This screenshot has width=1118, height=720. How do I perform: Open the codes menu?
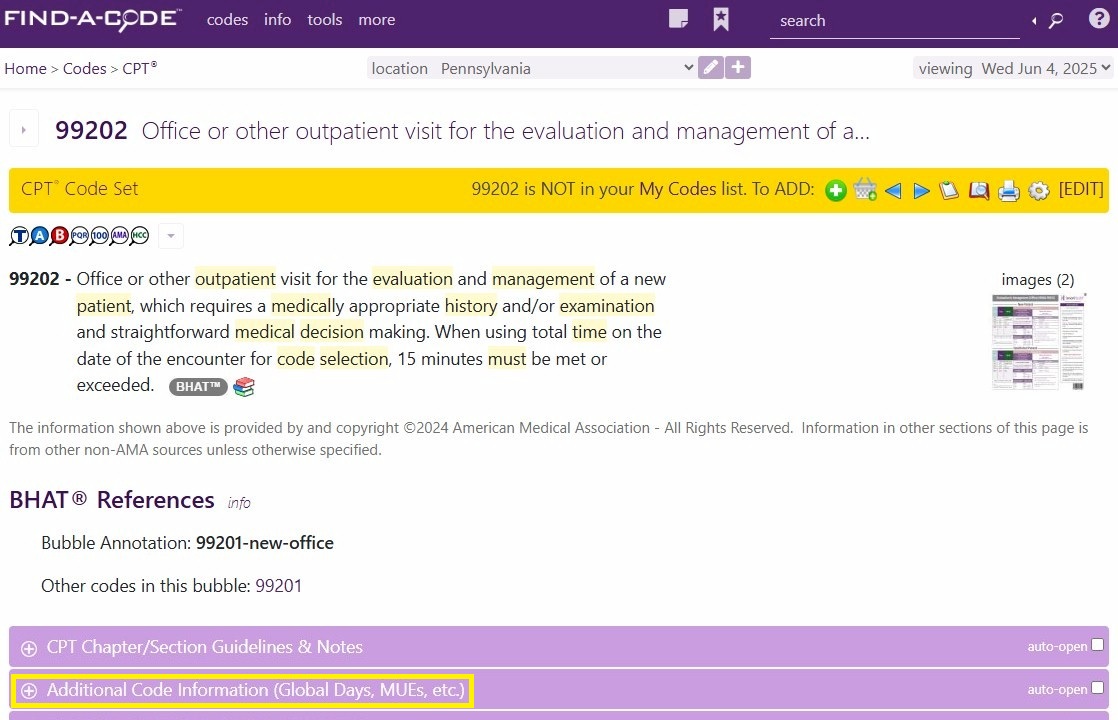coord(227,20)
